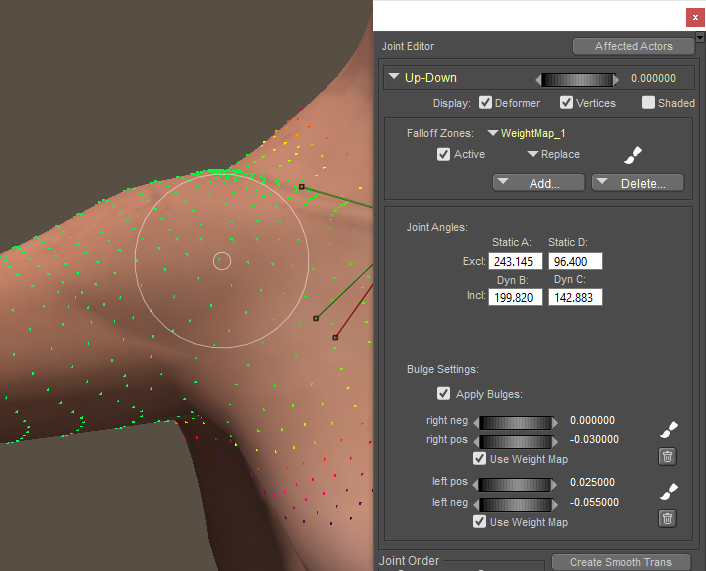
Task: Open the Add... falloff zone menu
Action: 537,183
